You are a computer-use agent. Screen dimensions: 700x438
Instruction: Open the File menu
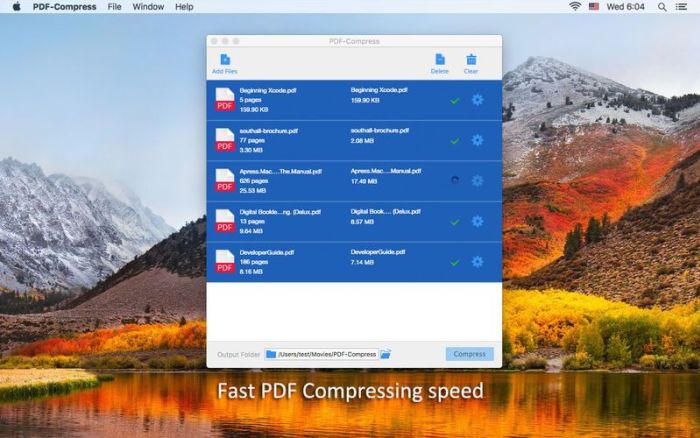114,7
